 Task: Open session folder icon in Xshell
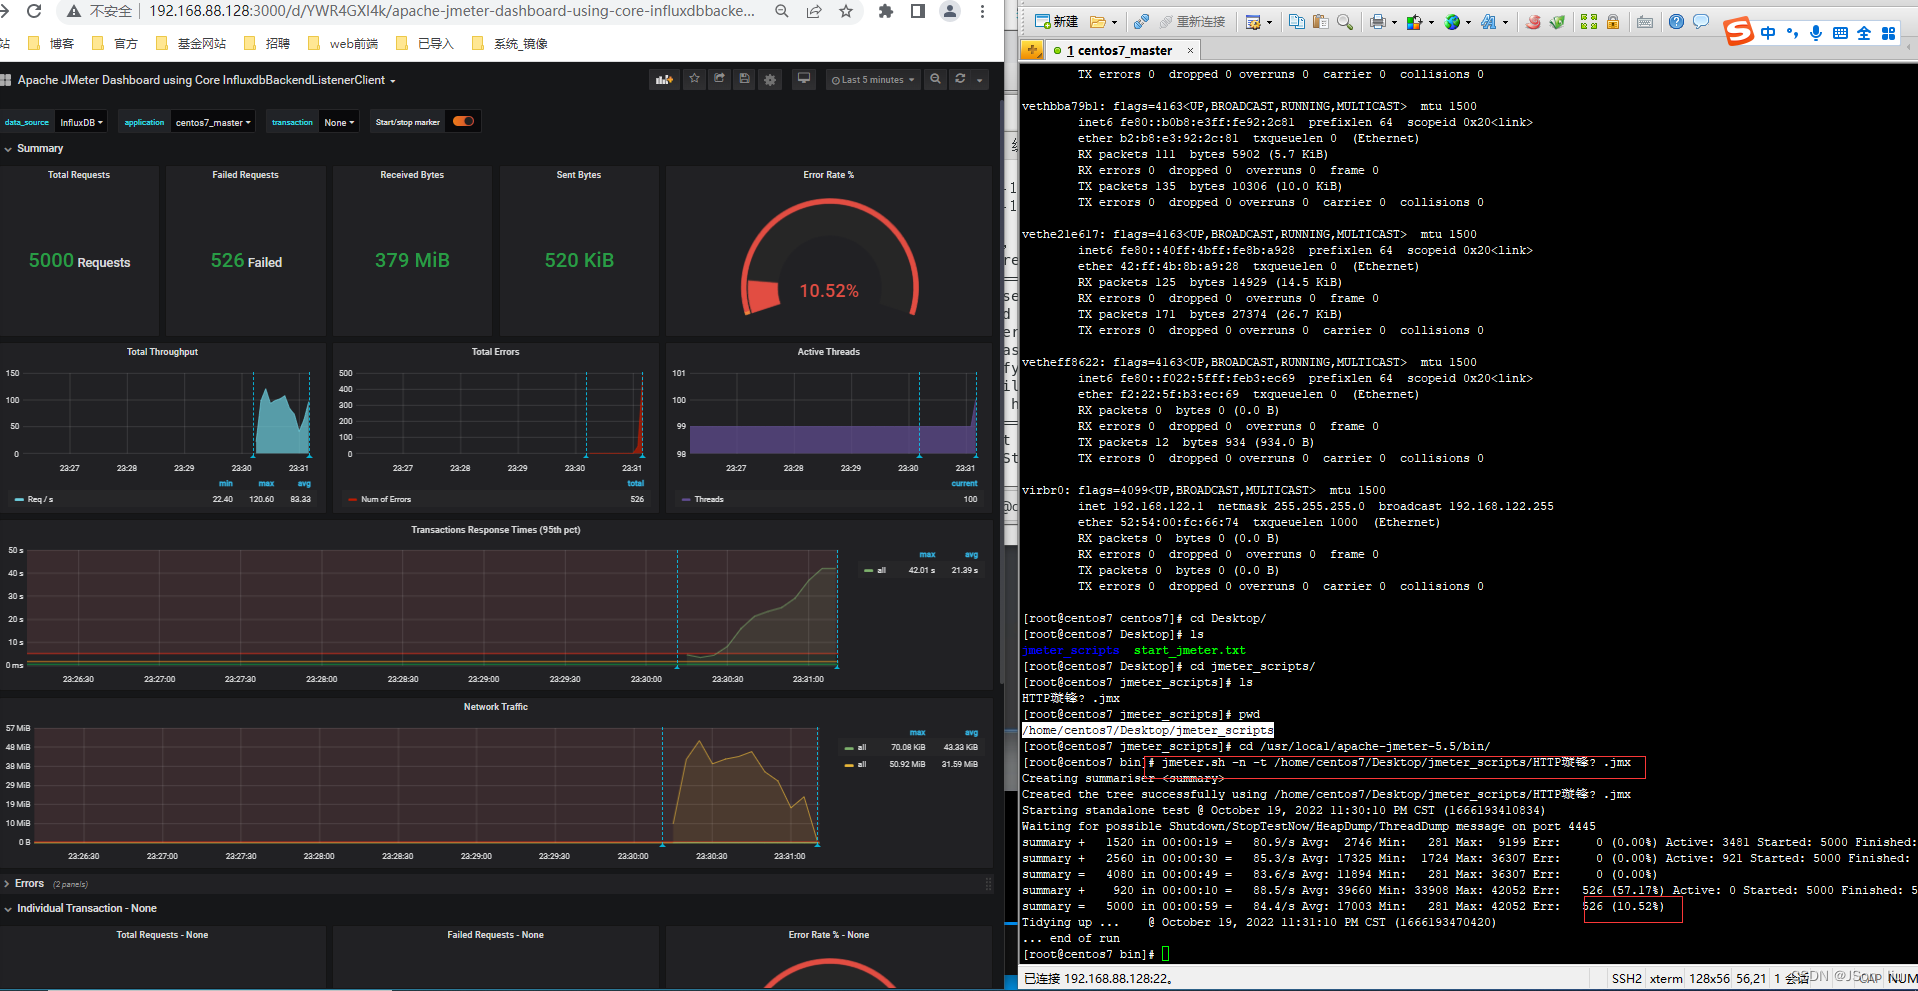point(1097,22)
